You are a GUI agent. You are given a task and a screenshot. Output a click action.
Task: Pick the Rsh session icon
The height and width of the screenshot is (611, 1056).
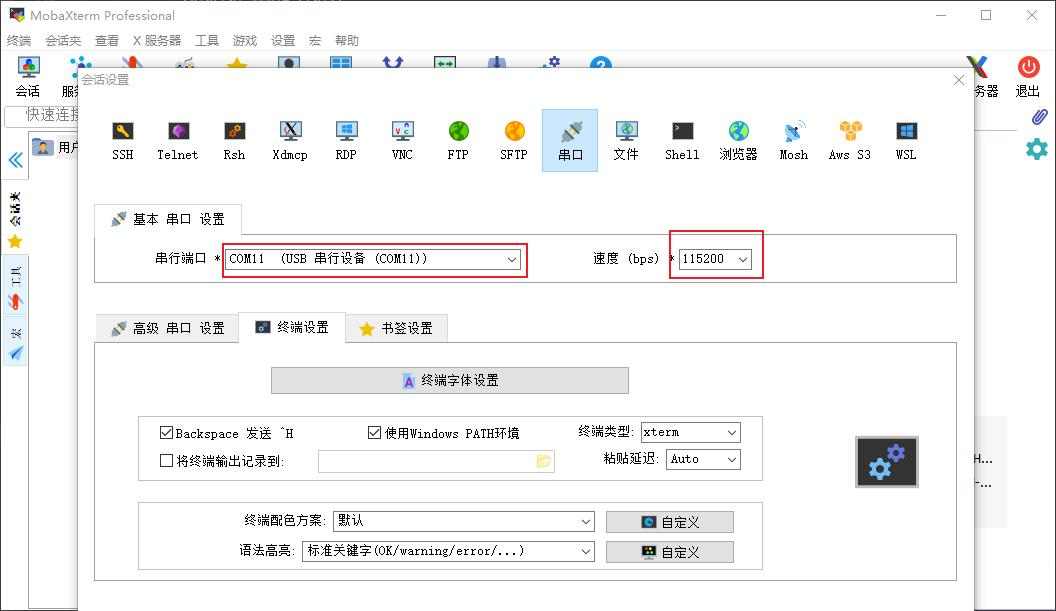tap(234, 141)
